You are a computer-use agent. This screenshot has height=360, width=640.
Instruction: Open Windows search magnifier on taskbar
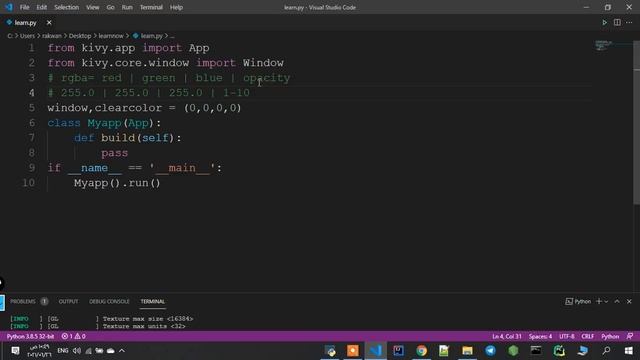tap(607, 351)
